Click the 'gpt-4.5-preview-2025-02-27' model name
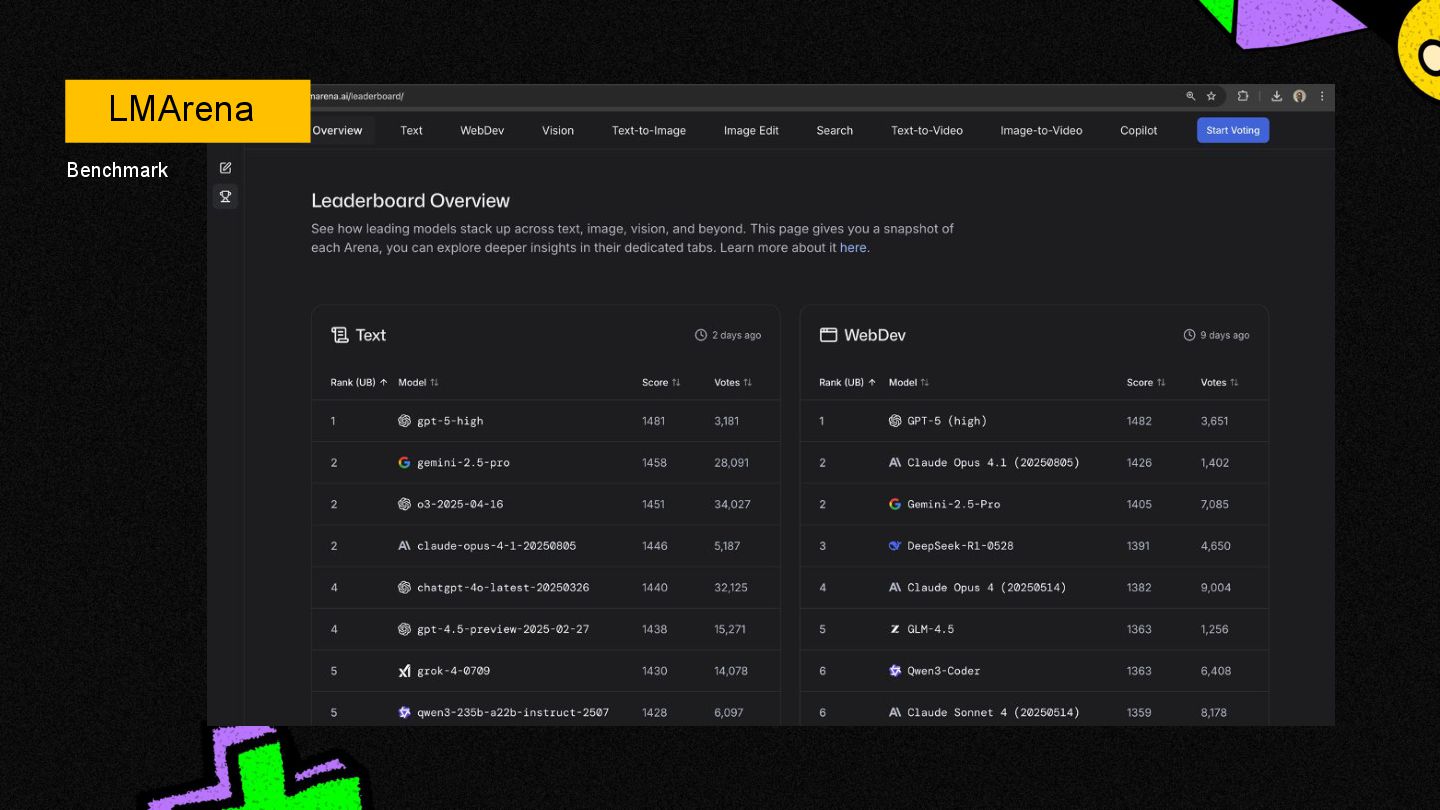This screenshot has height=810, width=1440. click(503, 629)
